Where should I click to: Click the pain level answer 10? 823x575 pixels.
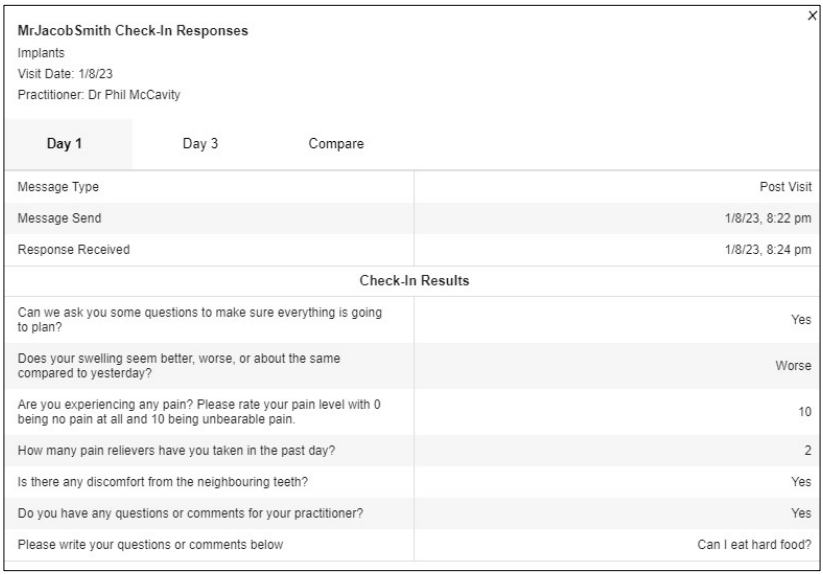(x=805, y=412)
